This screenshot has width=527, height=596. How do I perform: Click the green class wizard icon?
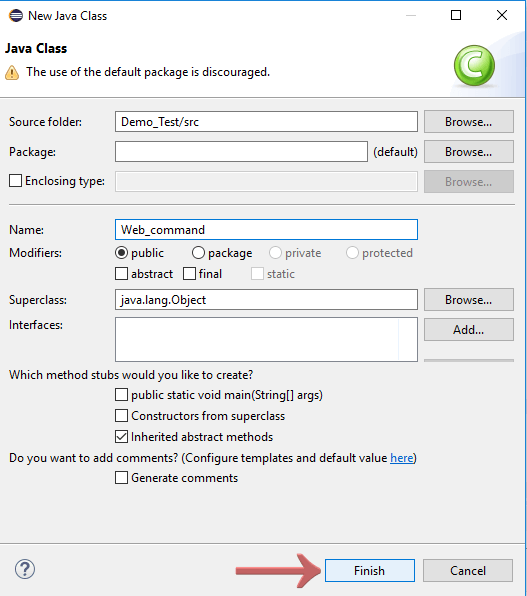coord(474,65)
